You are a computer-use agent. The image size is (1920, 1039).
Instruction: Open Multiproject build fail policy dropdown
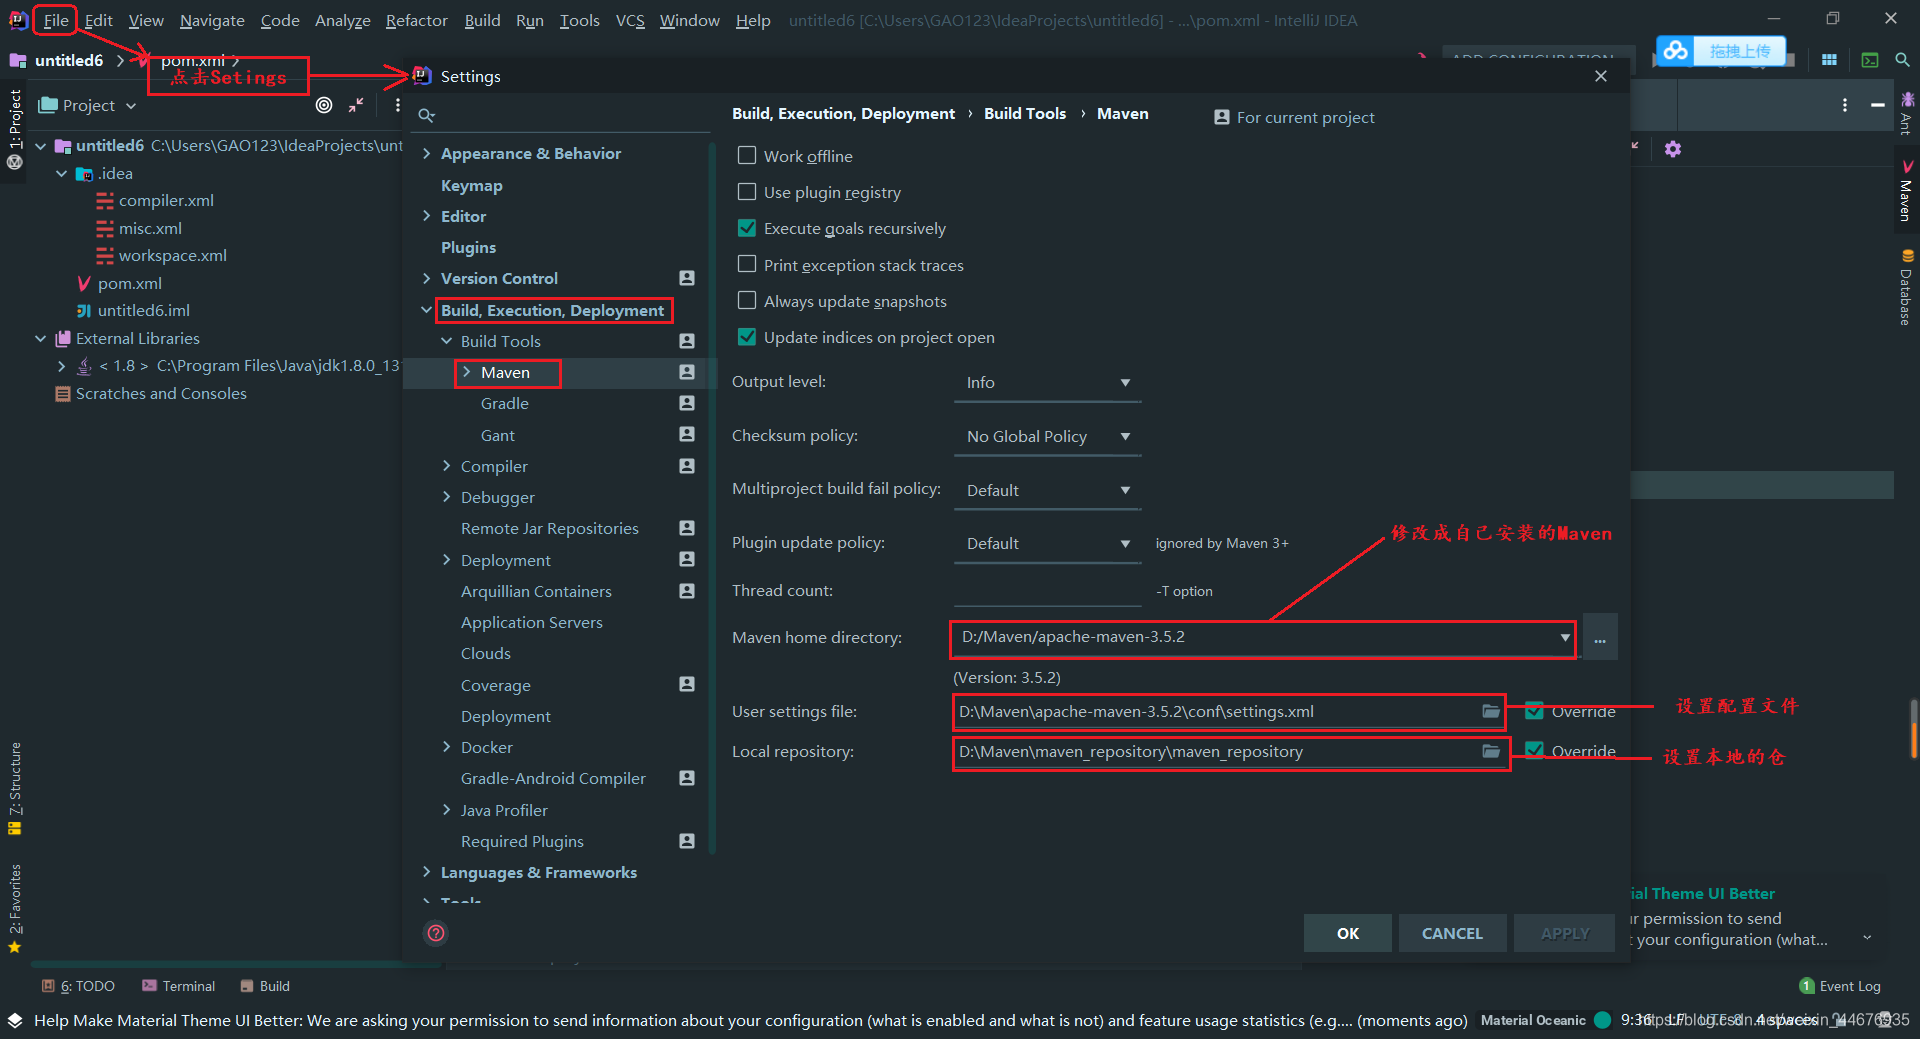1047,490
